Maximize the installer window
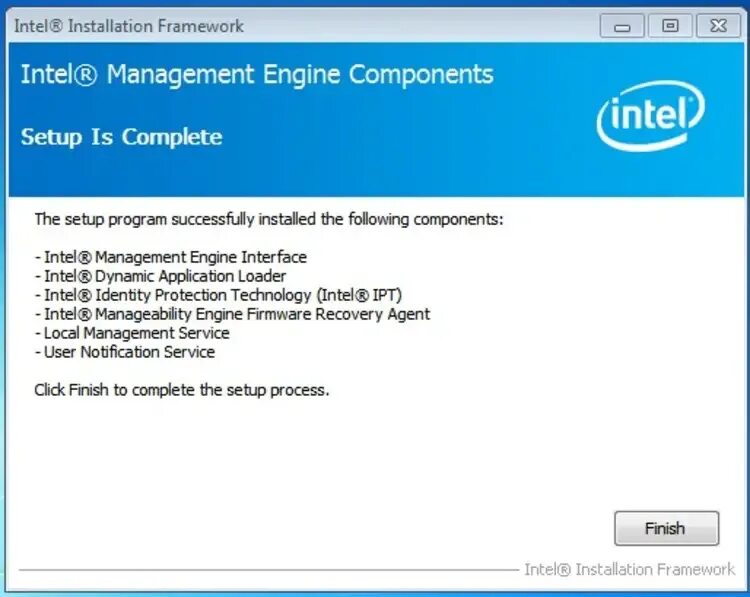 point(670,26)
